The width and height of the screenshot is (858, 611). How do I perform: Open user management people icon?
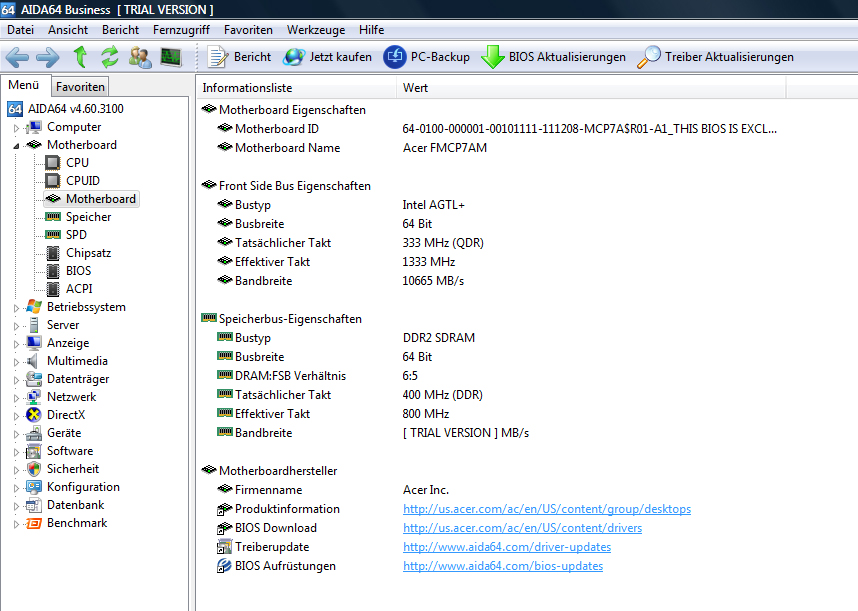coord(141,57)
